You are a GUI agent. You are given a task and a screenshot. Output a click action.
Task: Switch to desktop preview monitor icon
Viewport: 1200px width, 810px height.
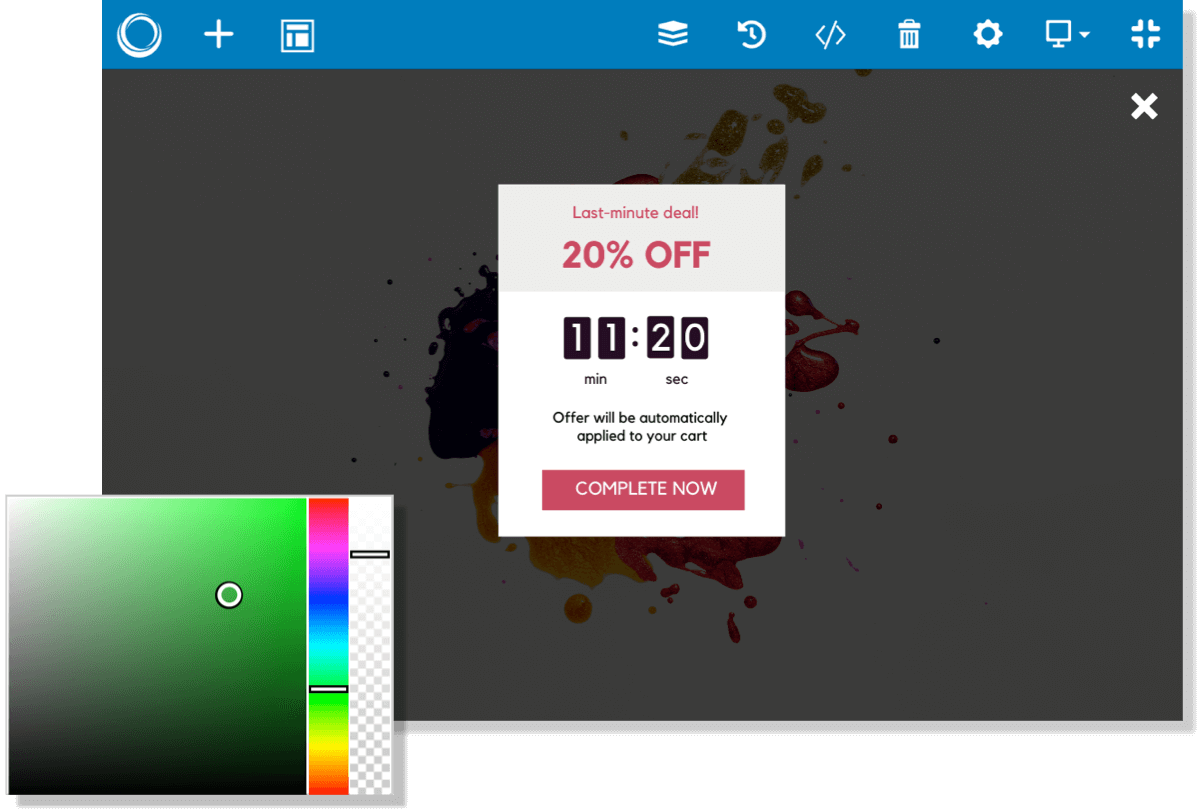coord(1060,34)
